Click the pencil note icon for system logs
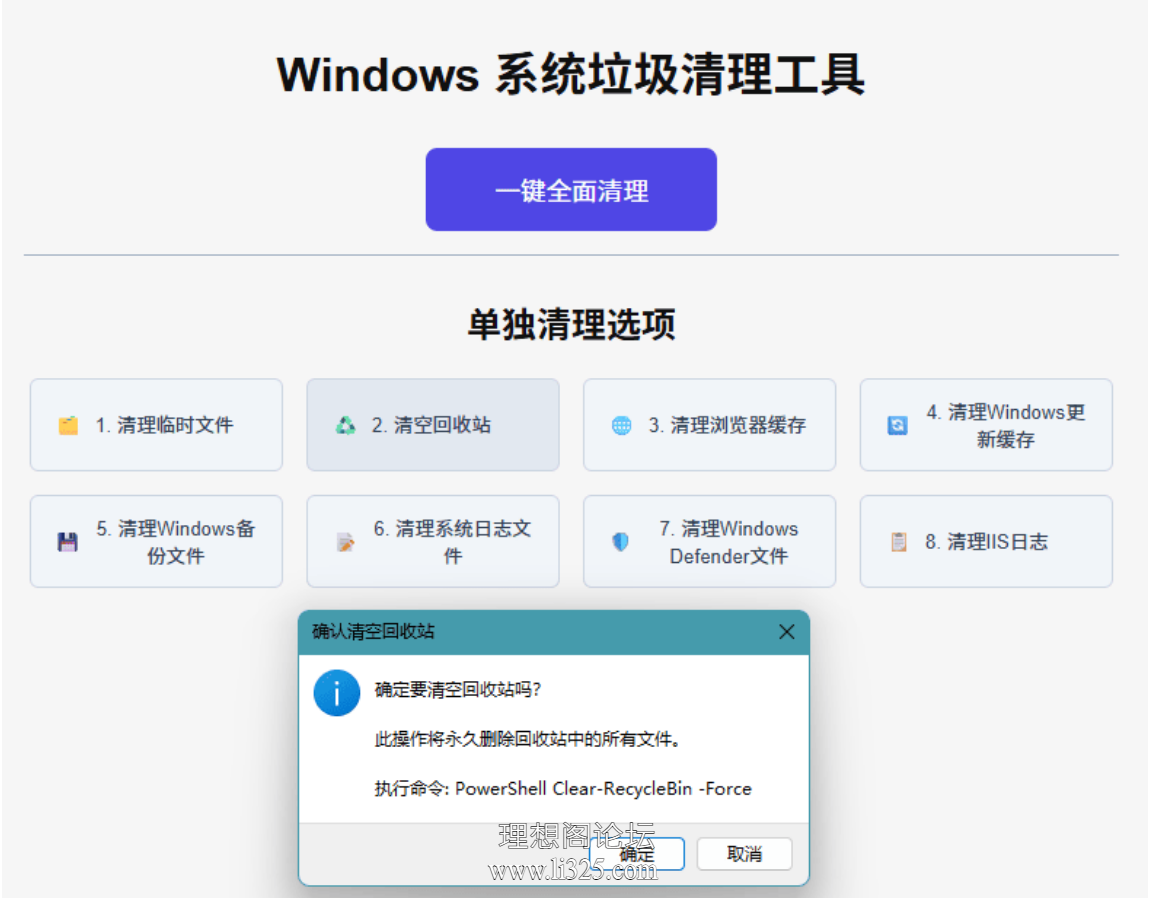Screen dimensions: 1160x898 click(x=345, y=542)
